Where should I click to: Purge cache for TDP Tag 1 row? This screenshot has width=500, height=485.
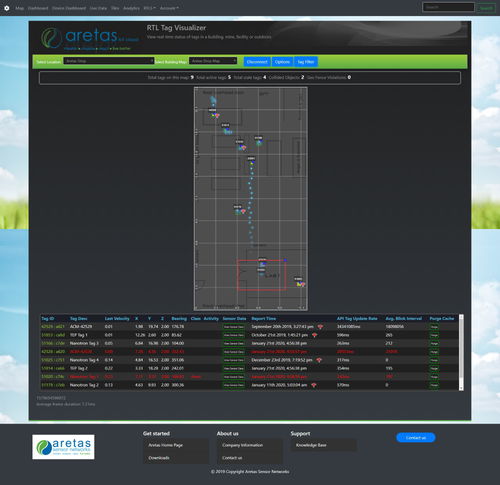coord(434,335)
